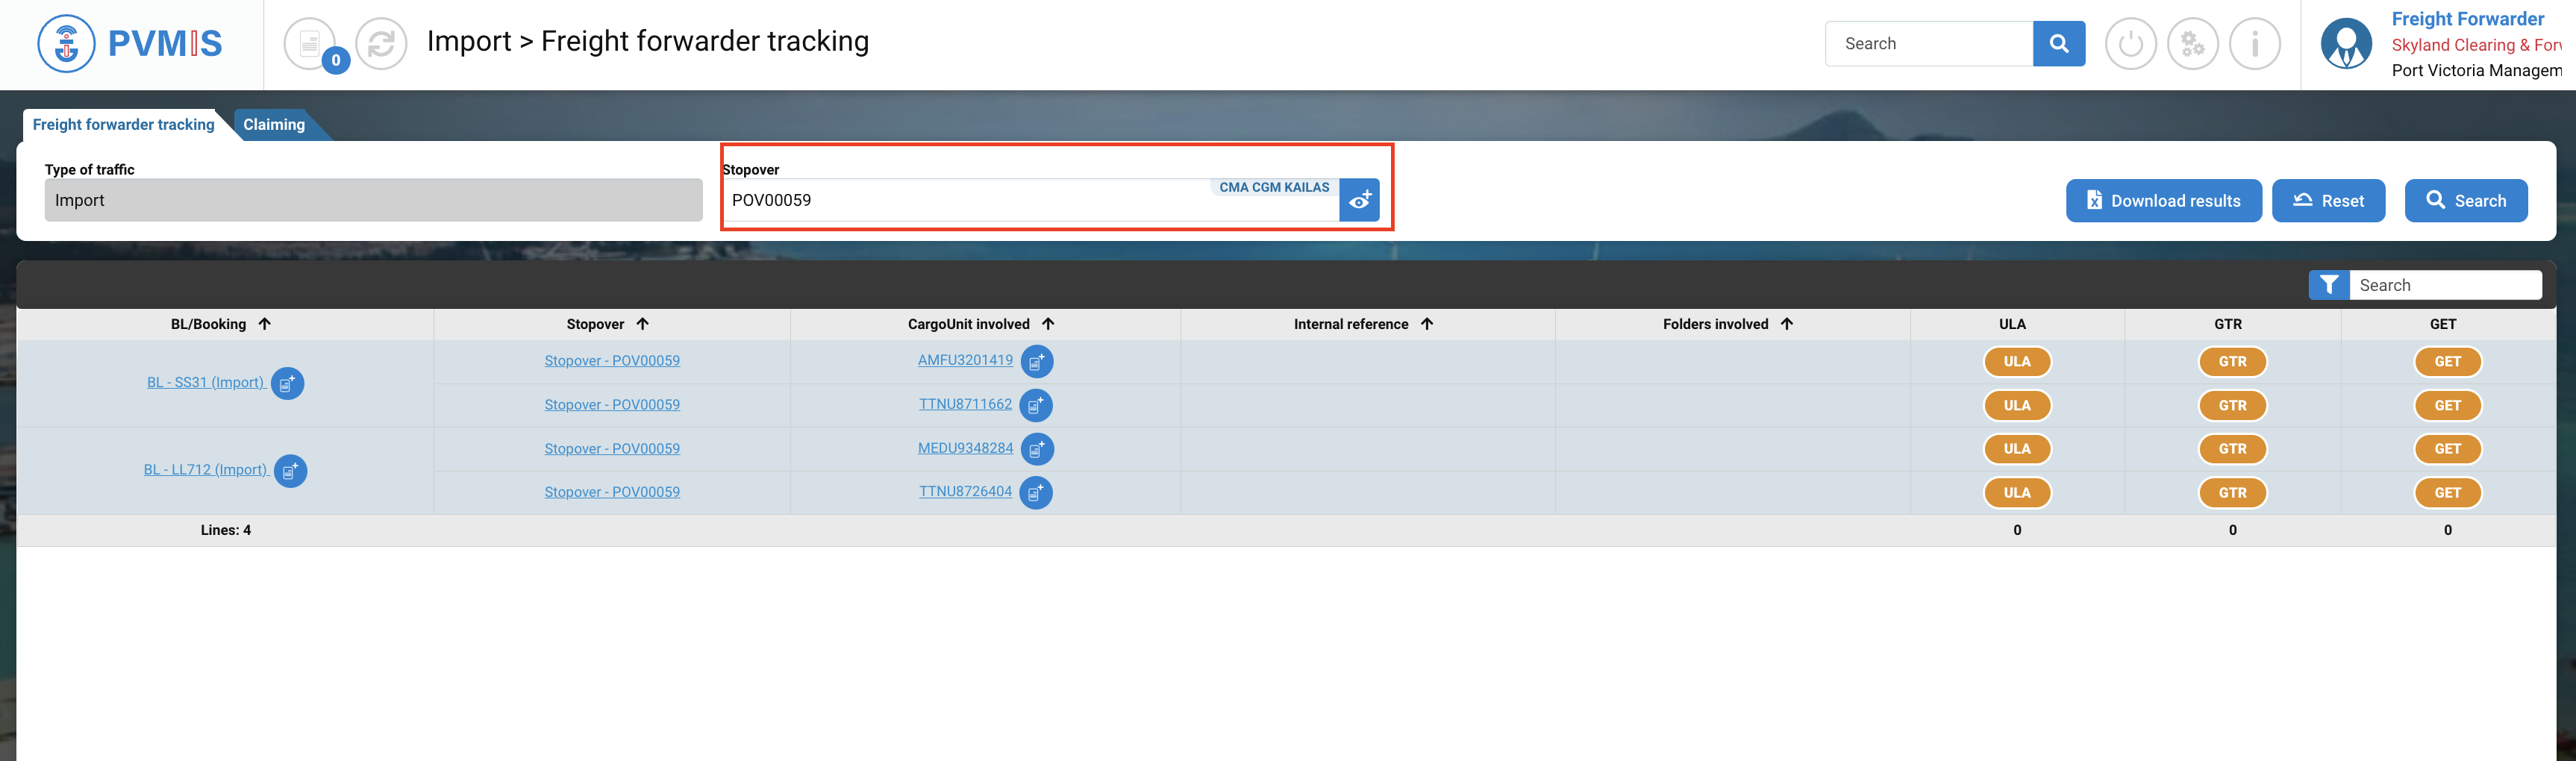Click the add icon beside AMFU3201419

point(1037,362)
